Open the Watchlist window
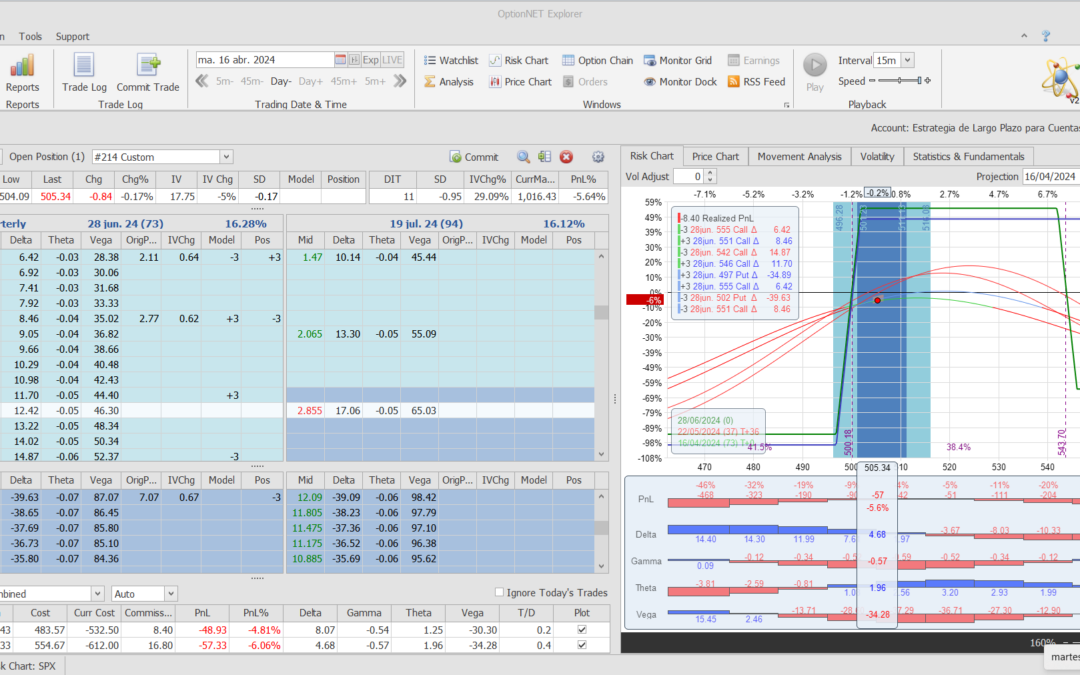The height and width of the screenshot is (675, 1080). pos(451,60)
